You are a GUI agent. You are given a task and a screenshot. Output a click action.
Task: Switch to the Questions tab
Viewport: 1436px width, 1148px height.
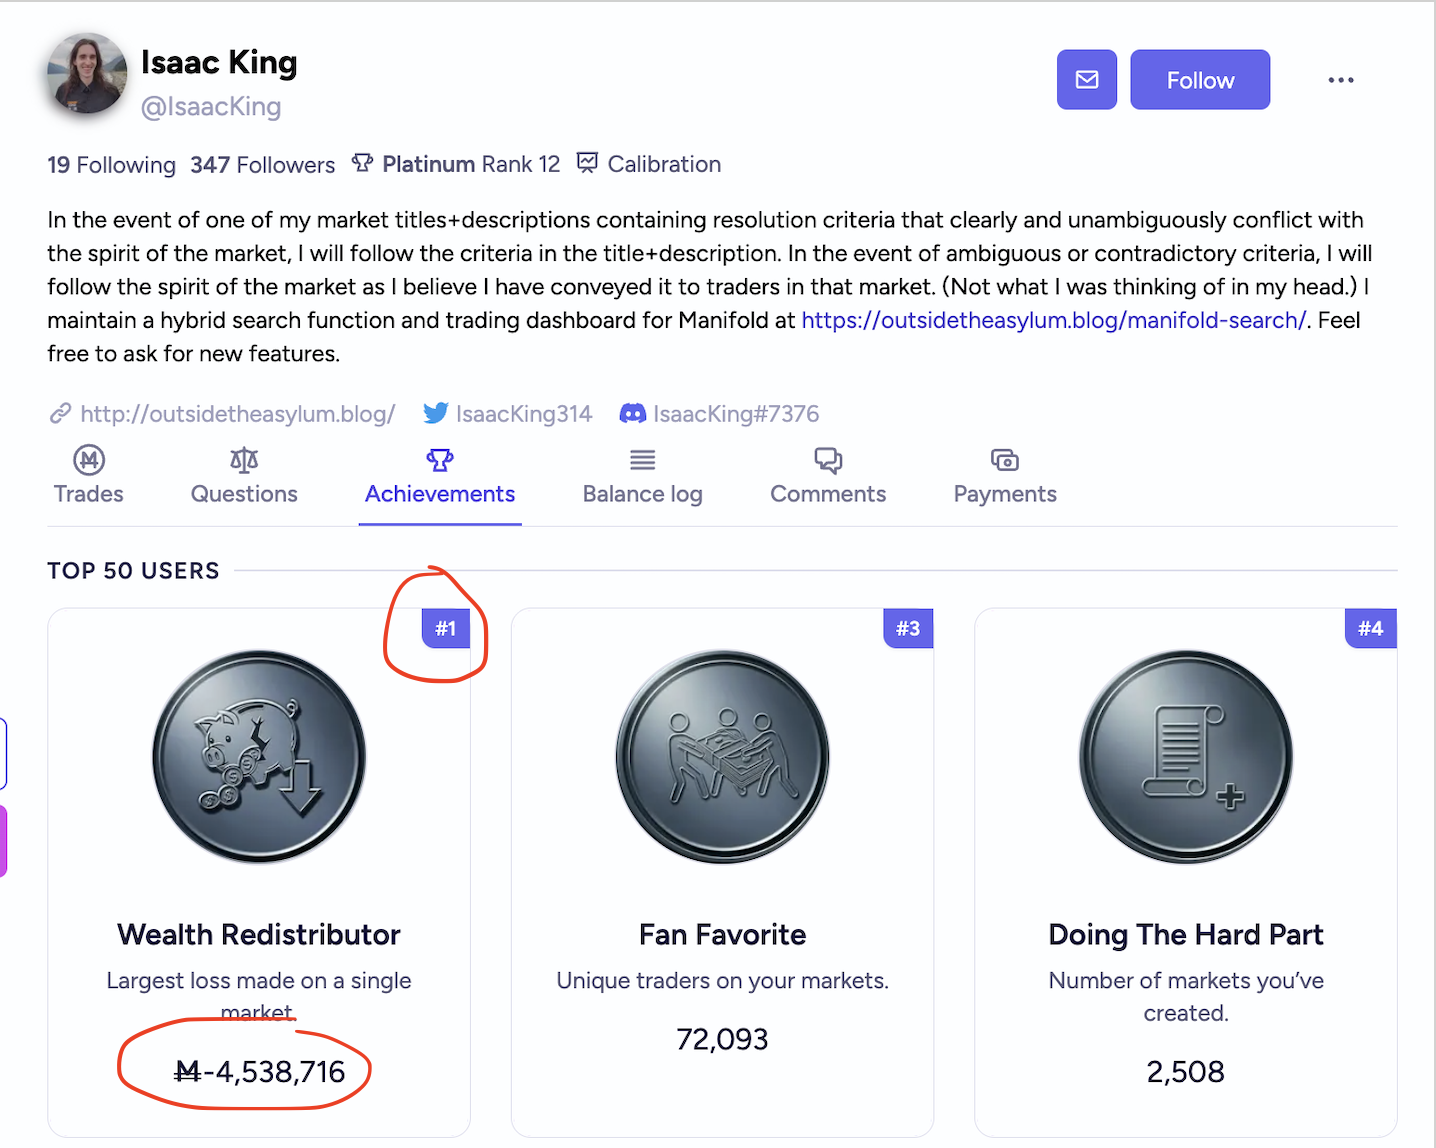click(x=244, y=476)
